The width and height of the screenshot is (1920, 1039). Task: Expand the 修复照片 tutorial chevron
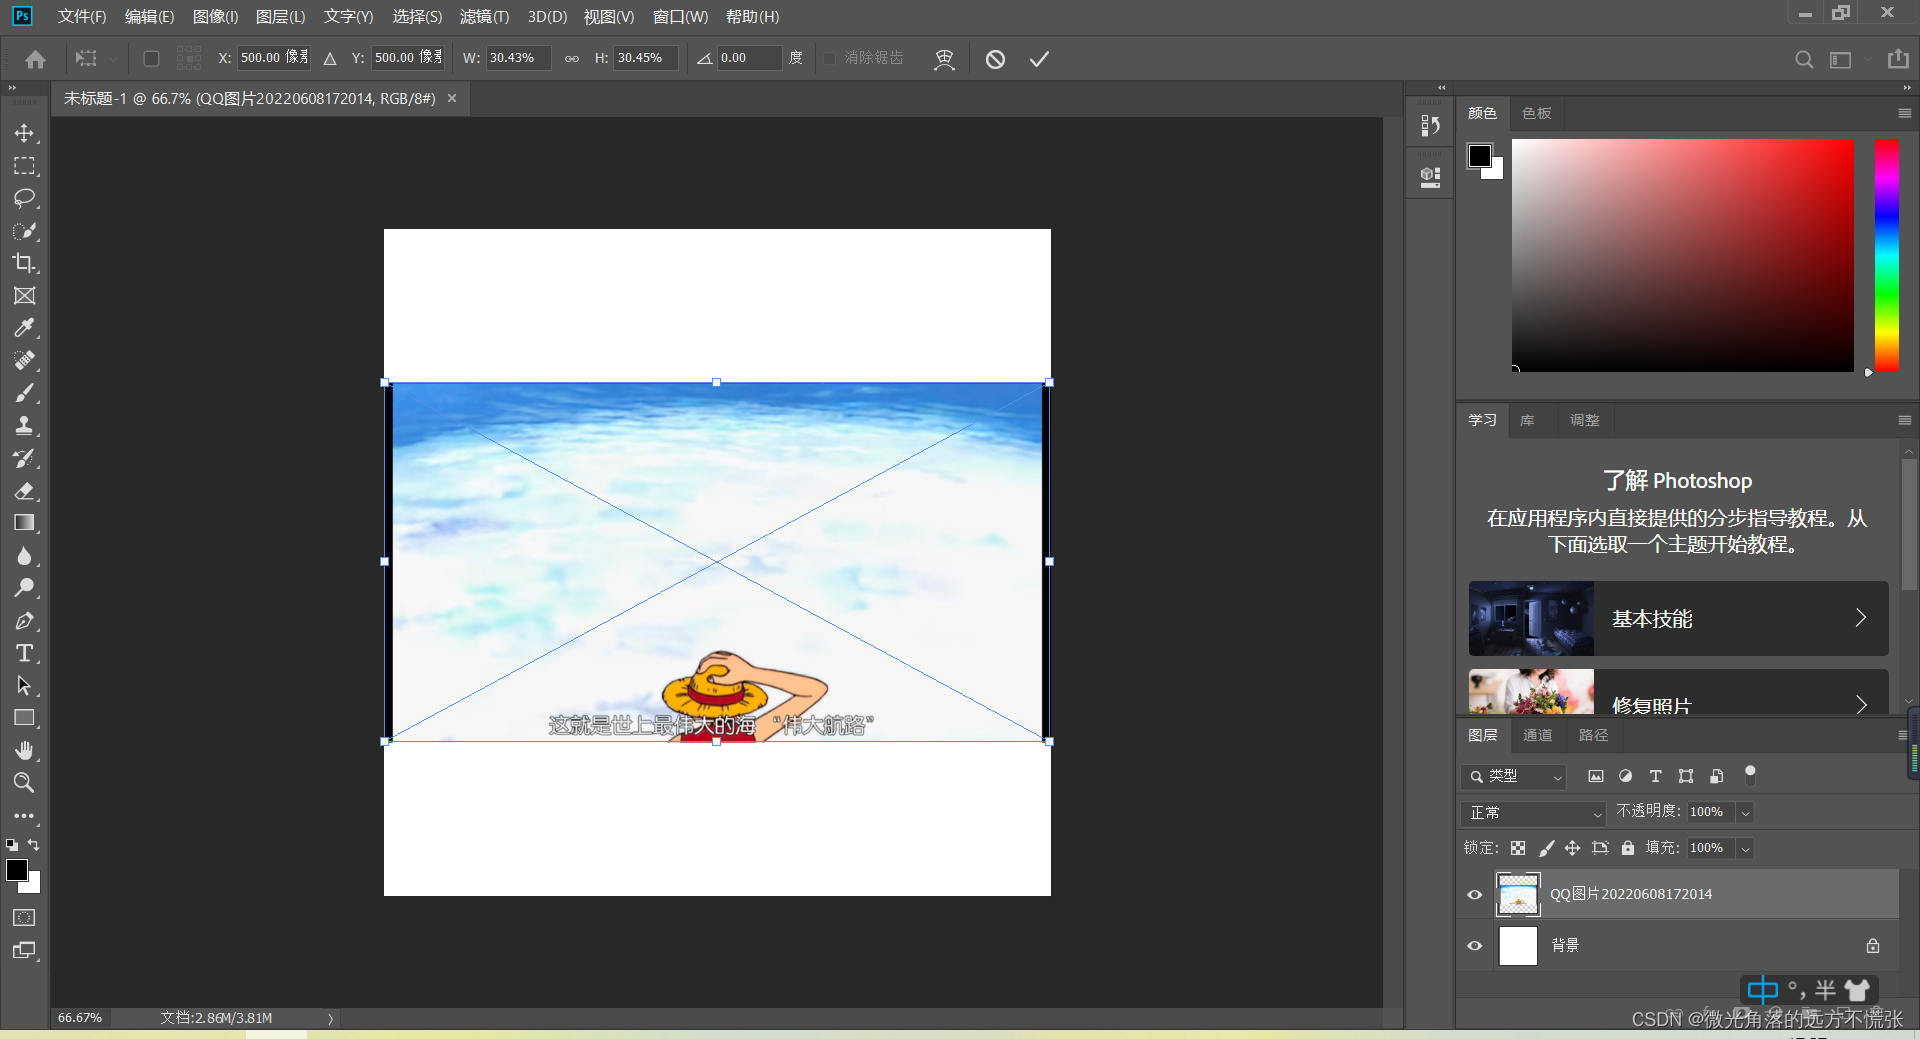pos(1861,704)
